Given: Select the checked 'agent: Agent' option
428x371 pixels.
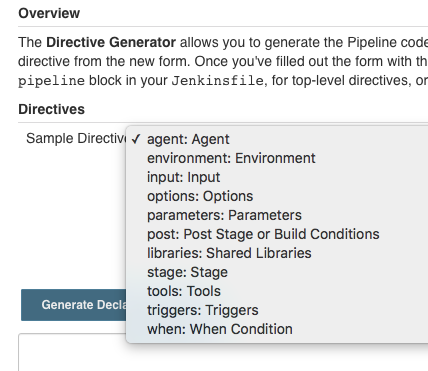Looking at the screenshot, I should [x=277, y=139].
